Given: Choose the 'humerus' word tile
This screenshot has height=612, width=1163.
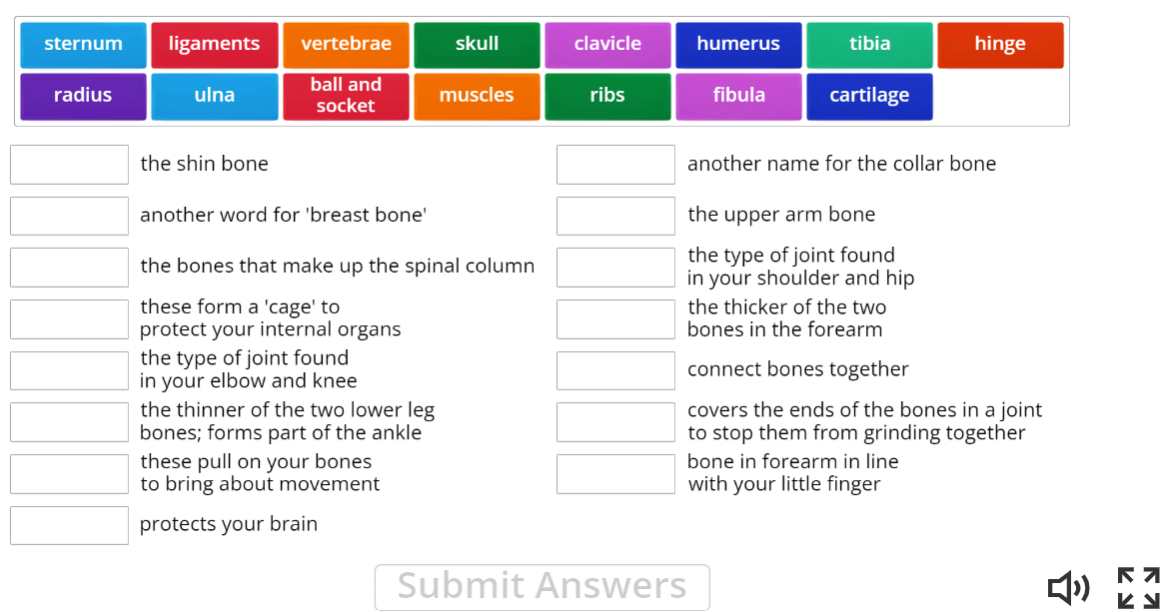Looking at the screenshot, I should [x=738, y=43].
